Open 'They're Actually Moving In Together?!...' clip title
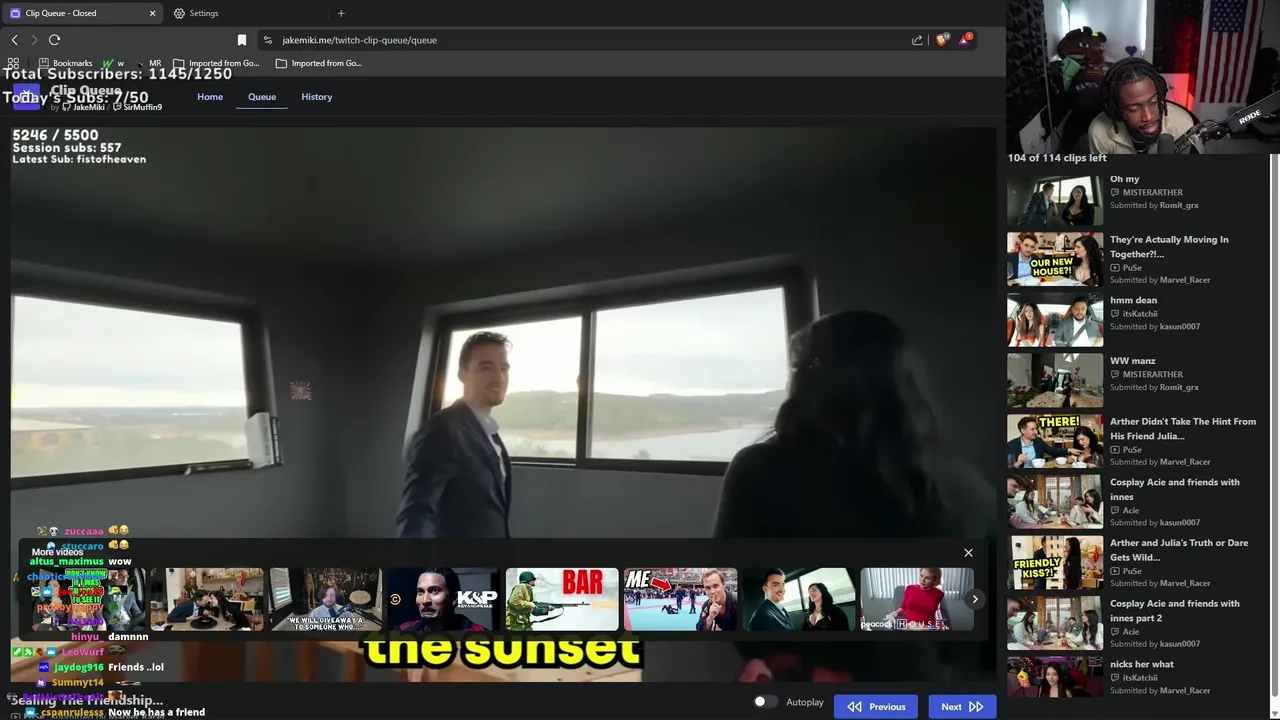The height and width of the screenshot is (720, 1280). click(1169, 246)
